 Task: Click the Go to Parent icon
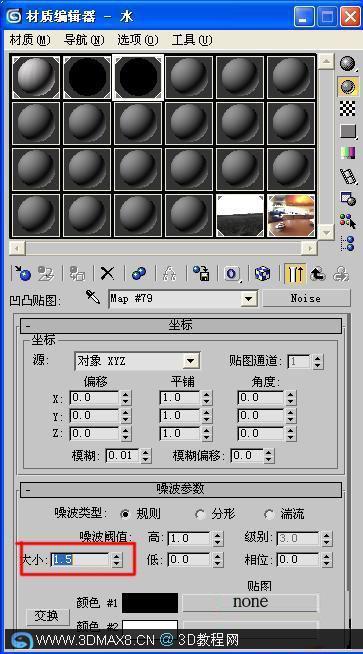318,274
